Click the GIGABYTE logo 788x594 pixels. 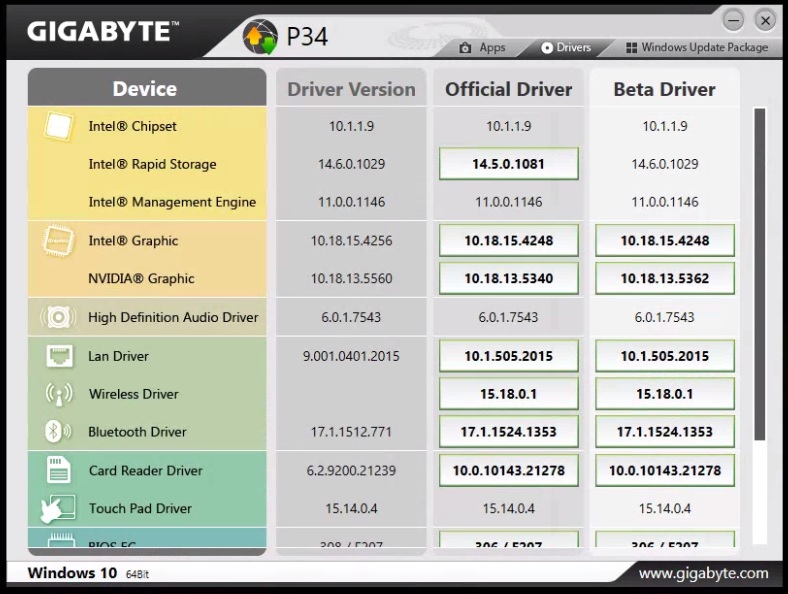(103, 31)
